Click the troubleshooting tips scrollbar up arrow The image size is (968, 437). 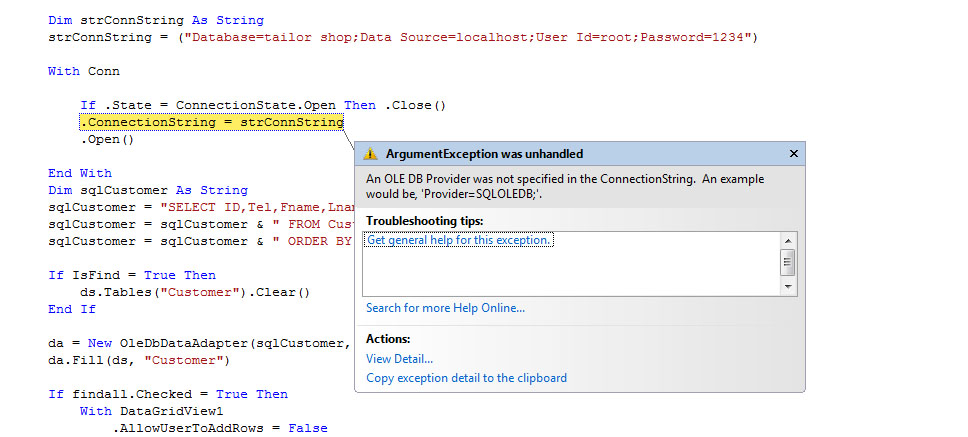(x=788, y=241)
